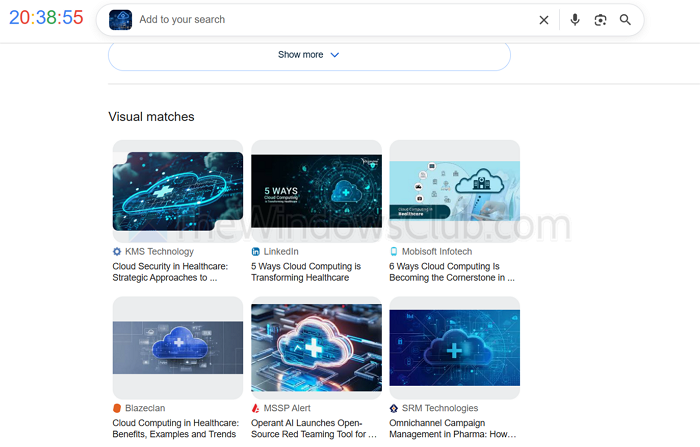
Task: Click the SRM Technologies favicon
Action: [394, 408]
